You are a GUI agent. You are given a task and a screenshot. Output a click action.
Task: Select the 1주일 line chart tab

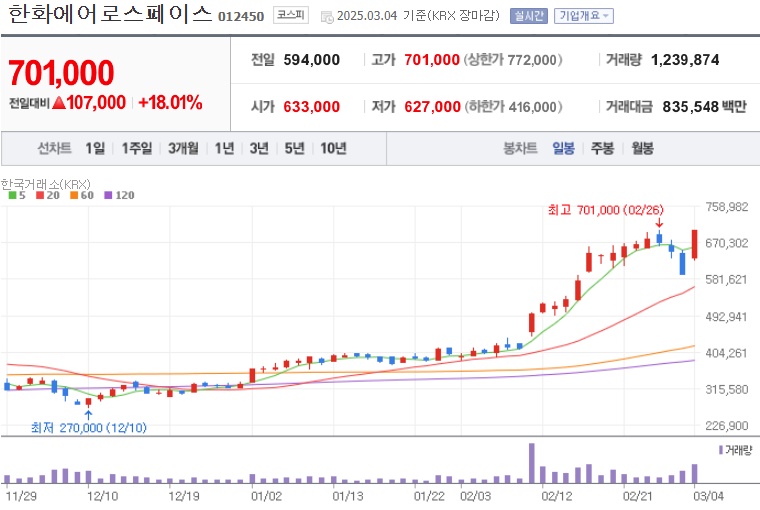(x=137, y=148)
